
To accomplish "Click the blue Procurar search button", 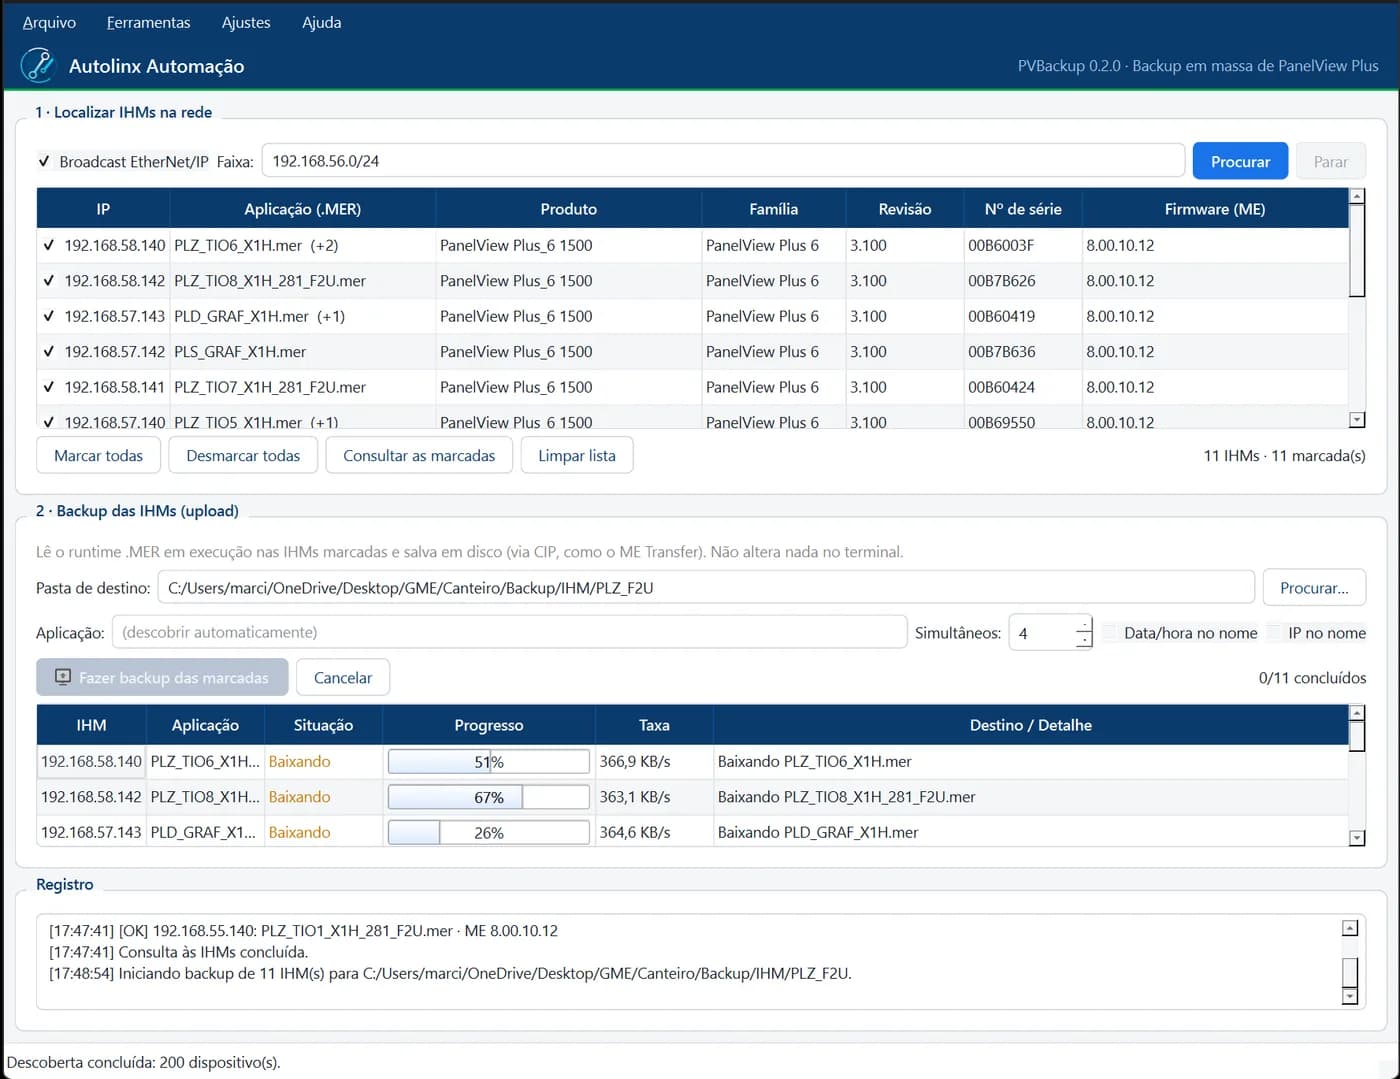I will [1240, 161].
